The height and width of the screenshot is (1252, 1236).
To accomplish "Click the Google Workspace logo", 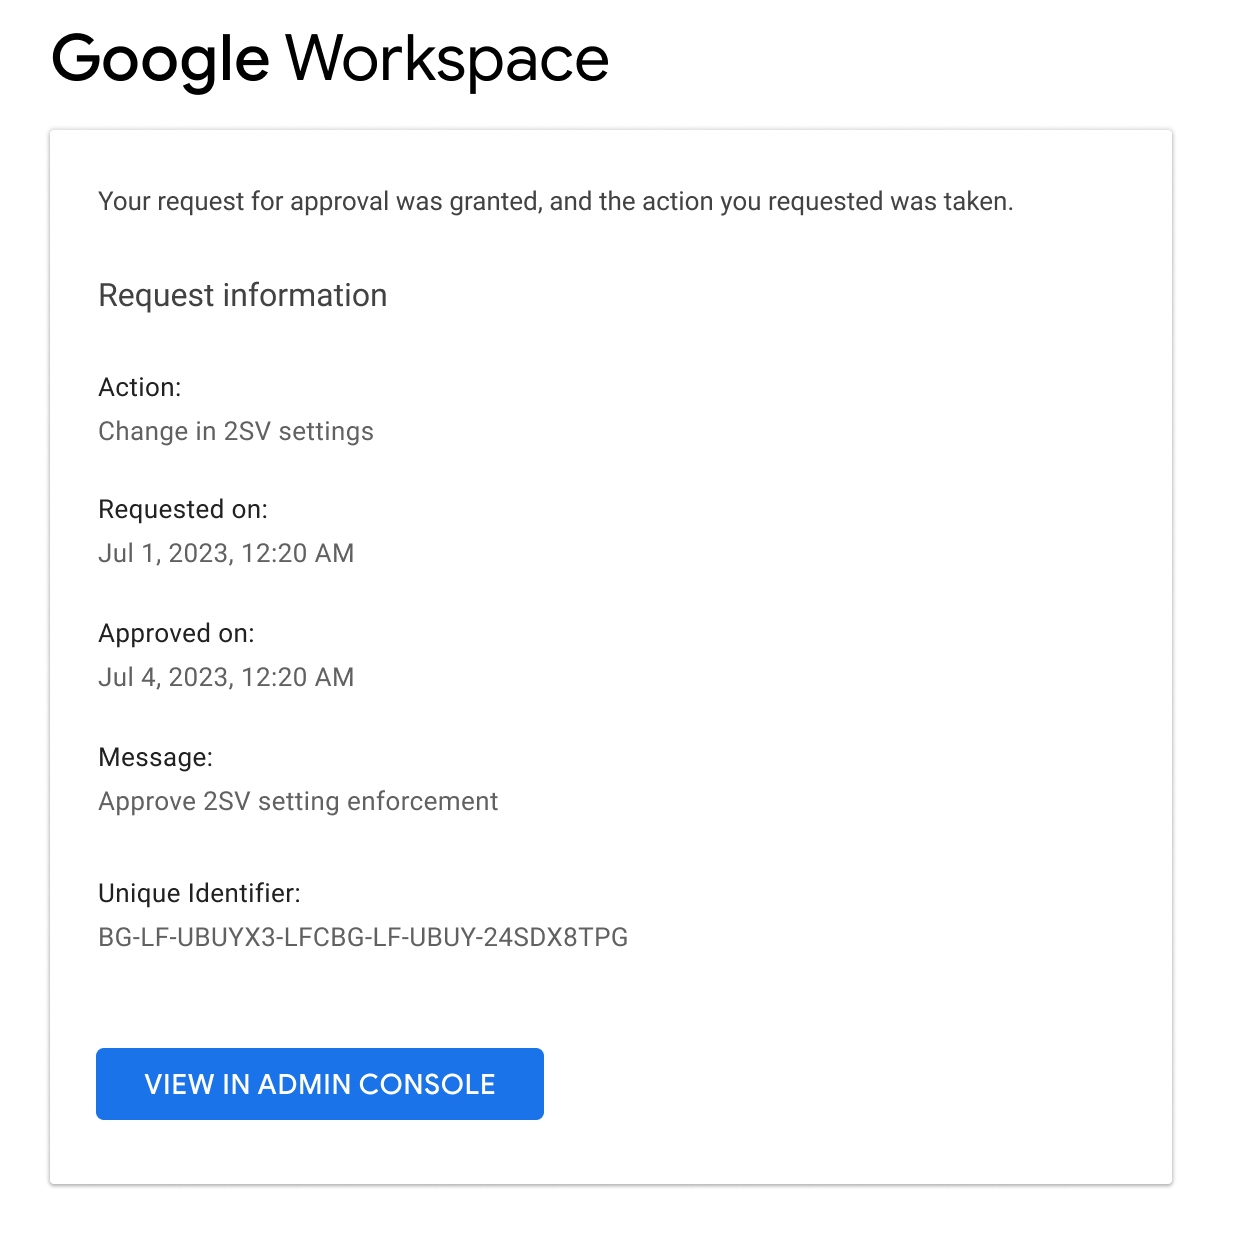I will 330,60.
